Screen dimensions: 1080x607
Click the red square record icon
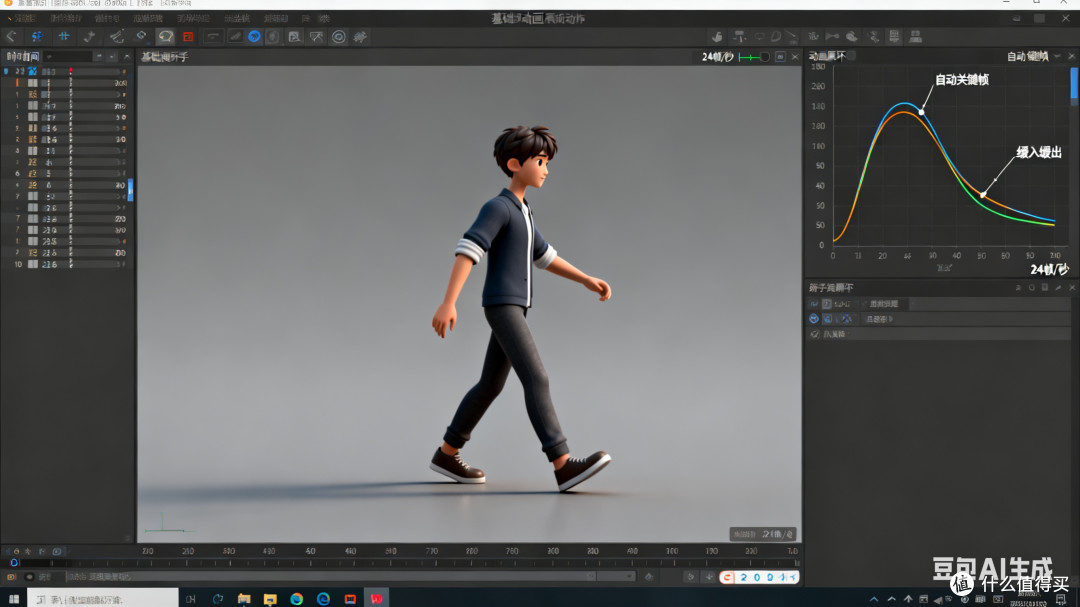pyautogui.click(x=188, y=37)
